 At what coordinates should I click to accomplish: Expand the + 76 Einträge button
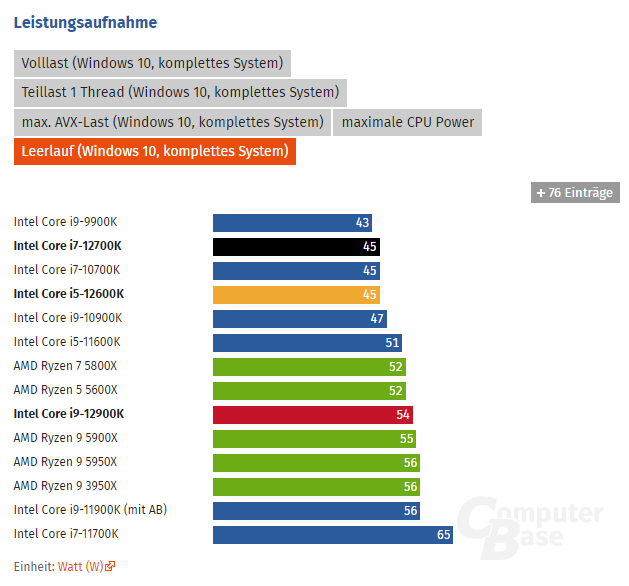pyautogui.click(x=575, y=193)
